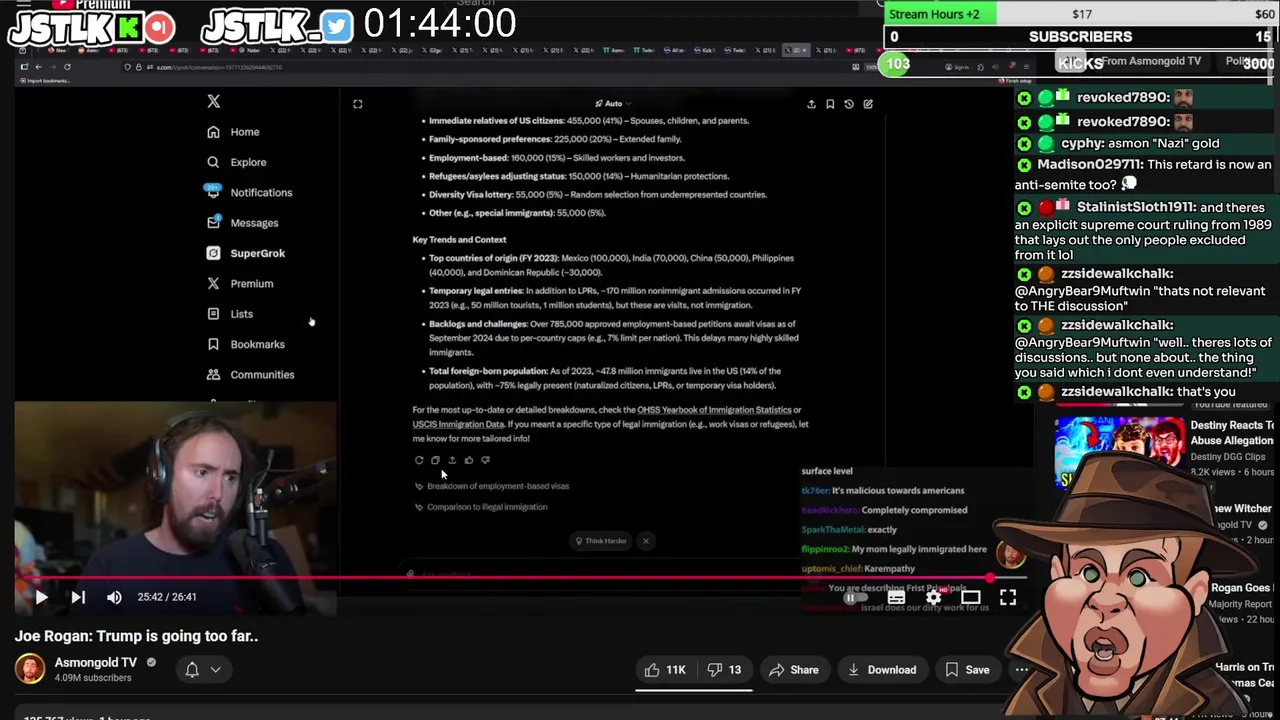Turn on subtitles/closed captions

click(896, 597)
